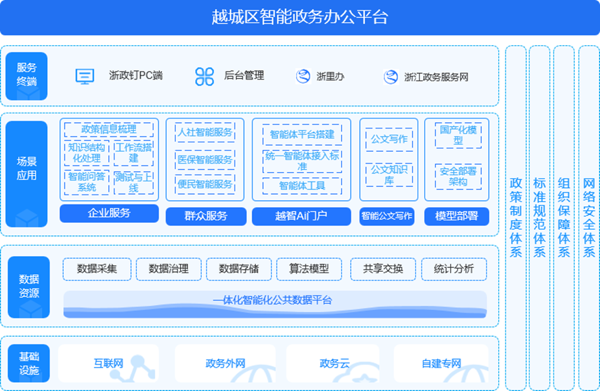The image size is (600, 391).
Task: Click the 模型部署 button
Action: pyautogui.click(x=457, y=216)
